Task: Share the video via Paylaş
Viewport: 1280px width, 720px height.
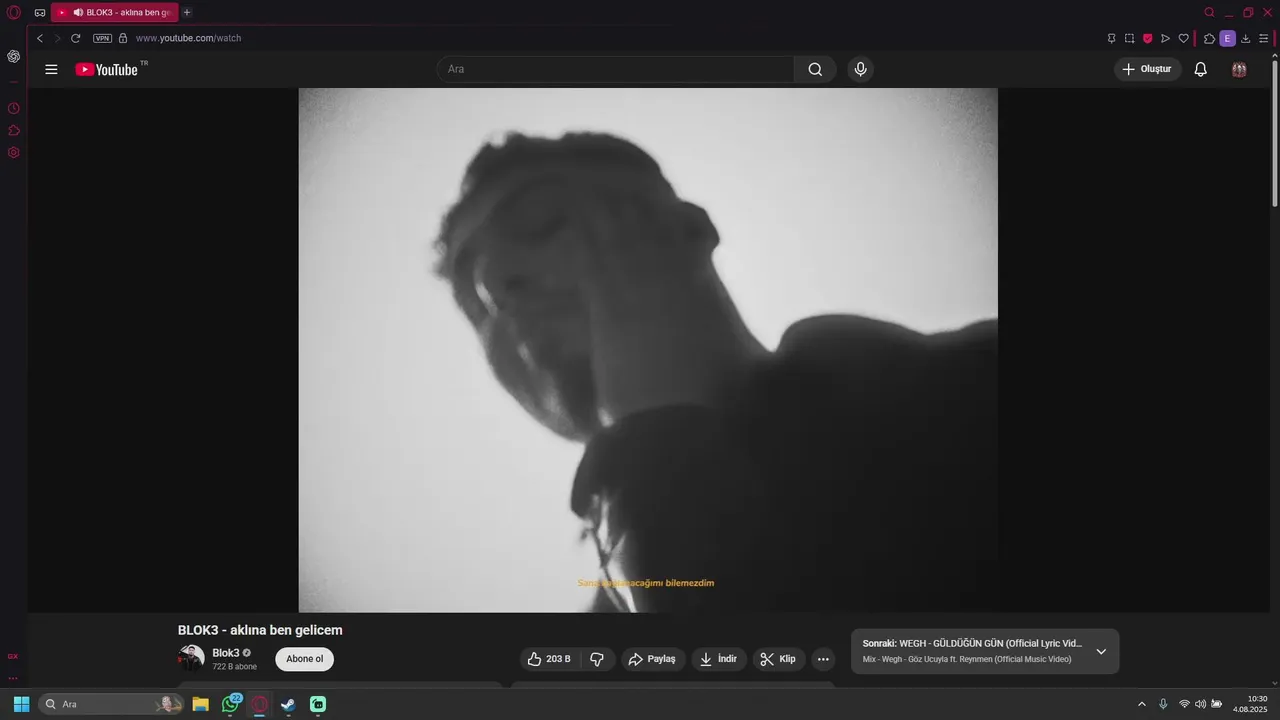Action: point(652,659)
